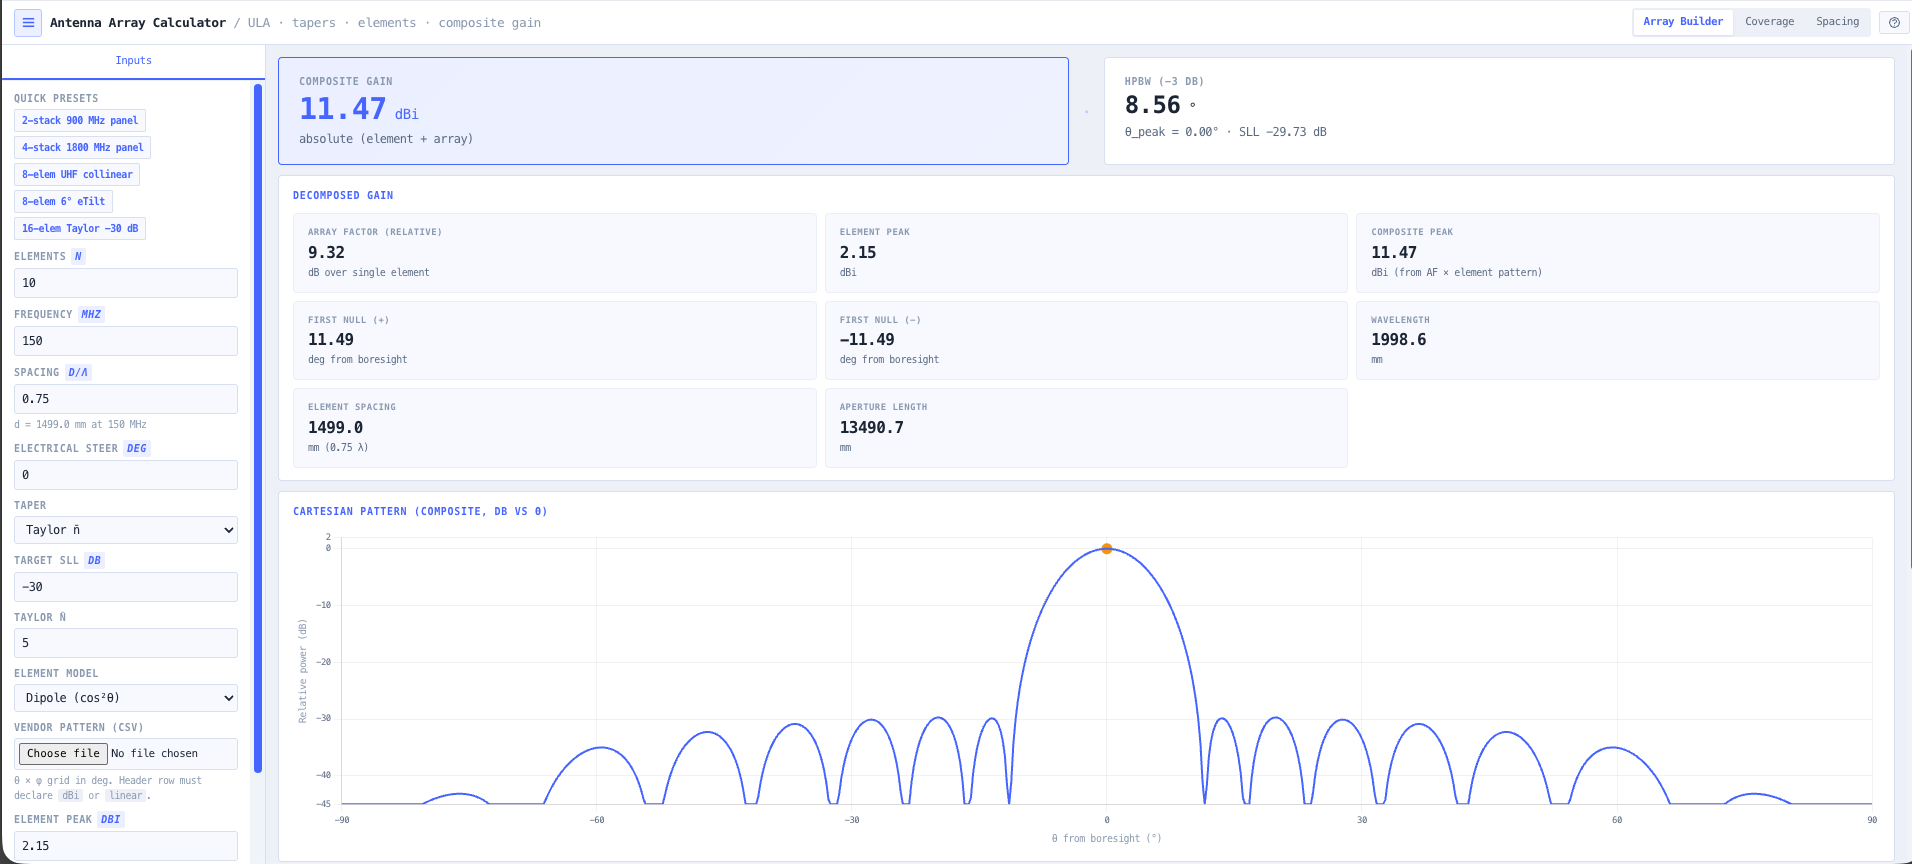Focus the Spacing d/λ input field
Screen dimensions: 1912x864
(x=126, y=399)
